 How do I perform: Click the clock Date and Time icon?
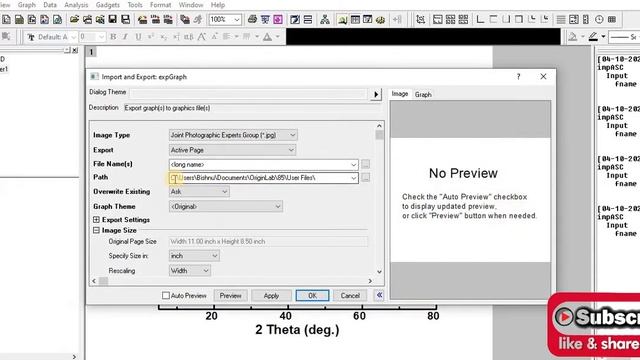tap(599, 19)
